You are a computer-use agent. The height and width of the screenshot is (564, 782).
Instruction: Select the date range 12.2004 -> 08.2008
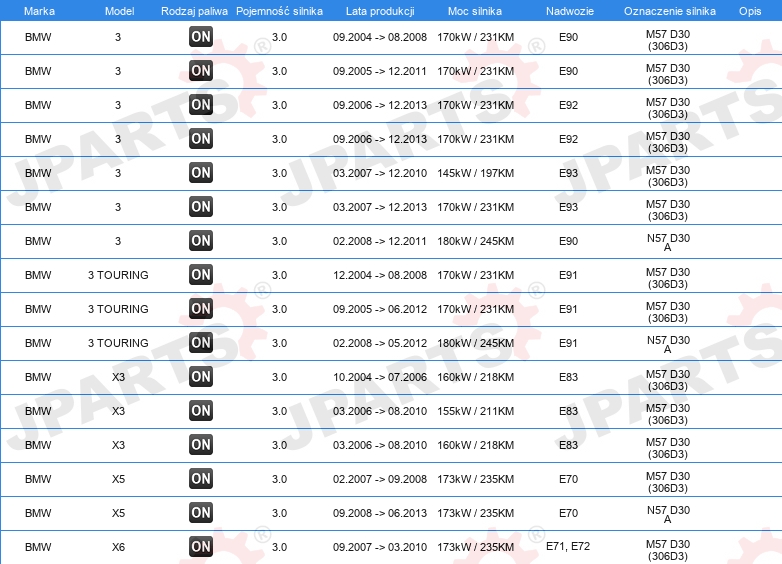(x=380, y=275)
